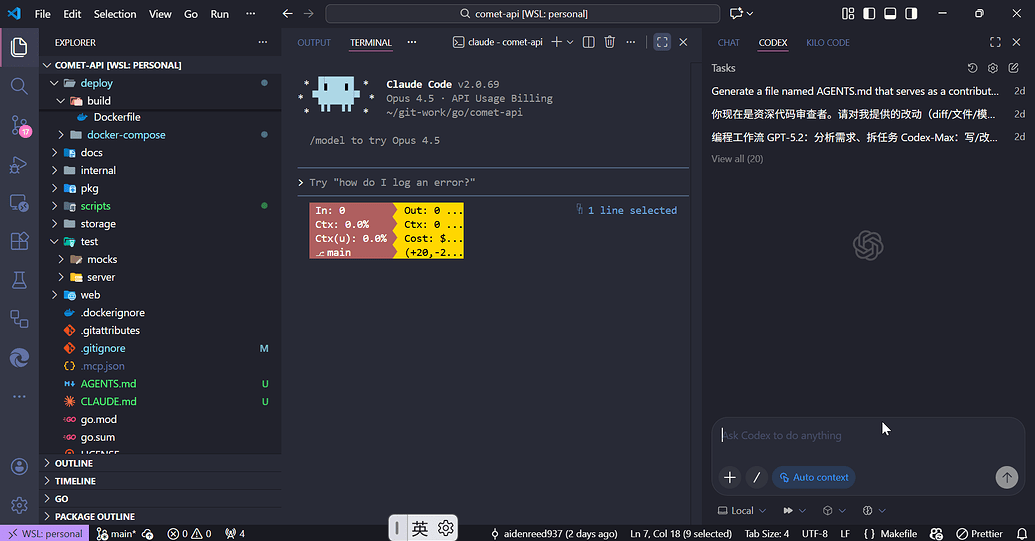Open Run and Debug view

(19, 164)
